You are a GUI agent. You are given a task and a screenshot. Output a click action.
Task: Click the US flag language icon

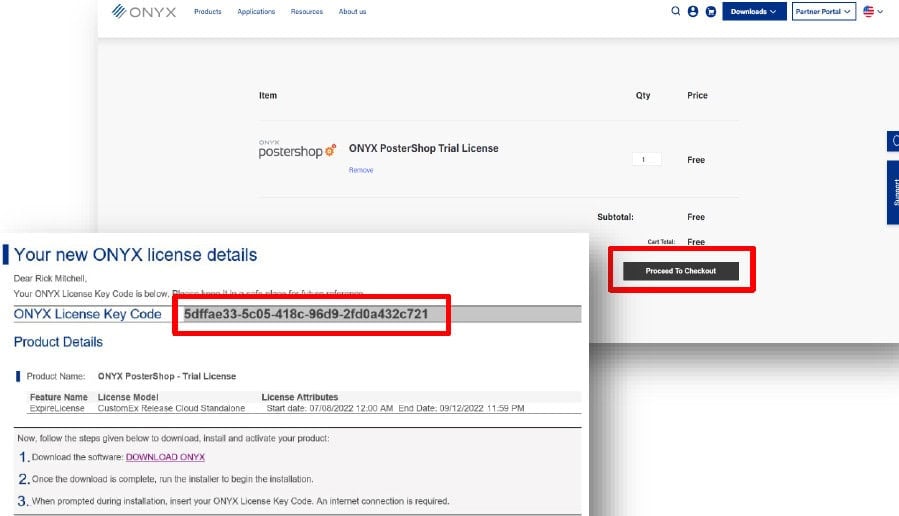[x=868, y=12]
